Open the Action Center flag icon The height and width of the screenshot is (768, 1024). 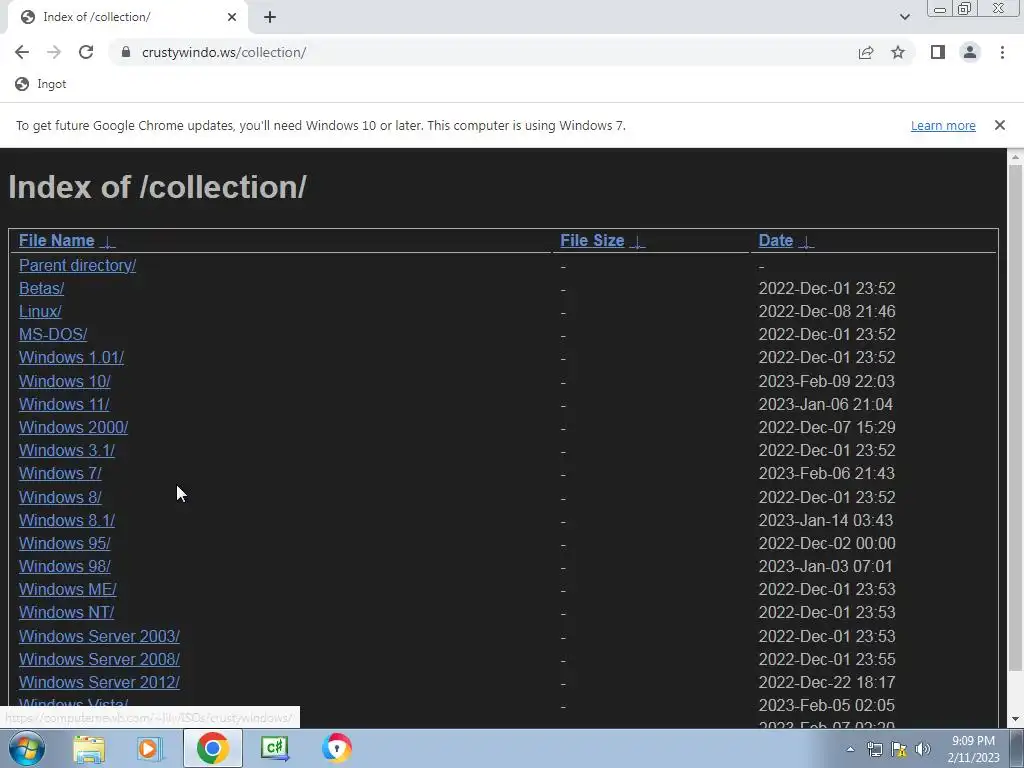(899, 750)
